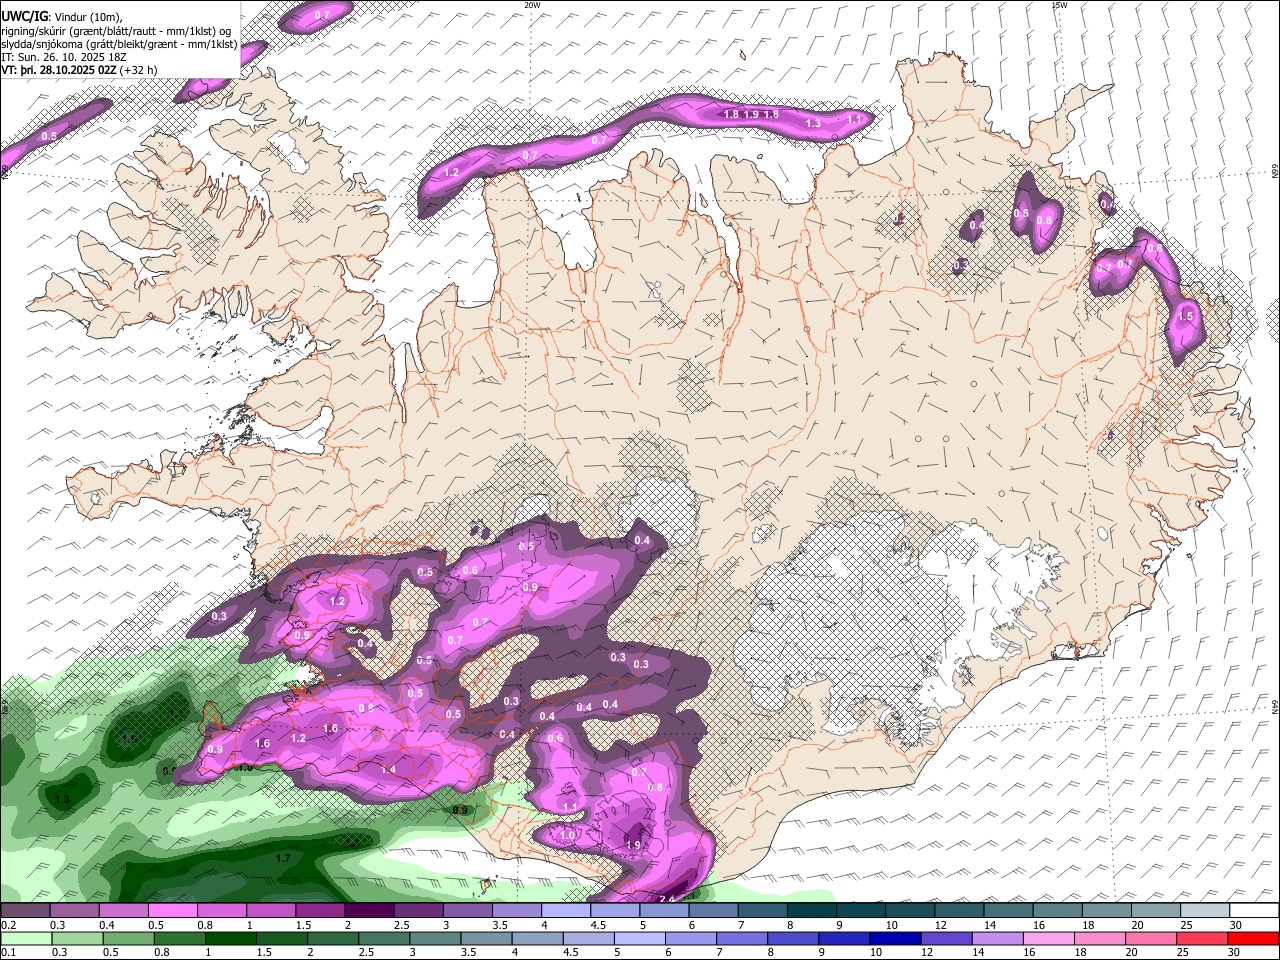Click the white final swatch in snow legend
This screenshot has width=1280, height=960.
tap(1255, 911)
